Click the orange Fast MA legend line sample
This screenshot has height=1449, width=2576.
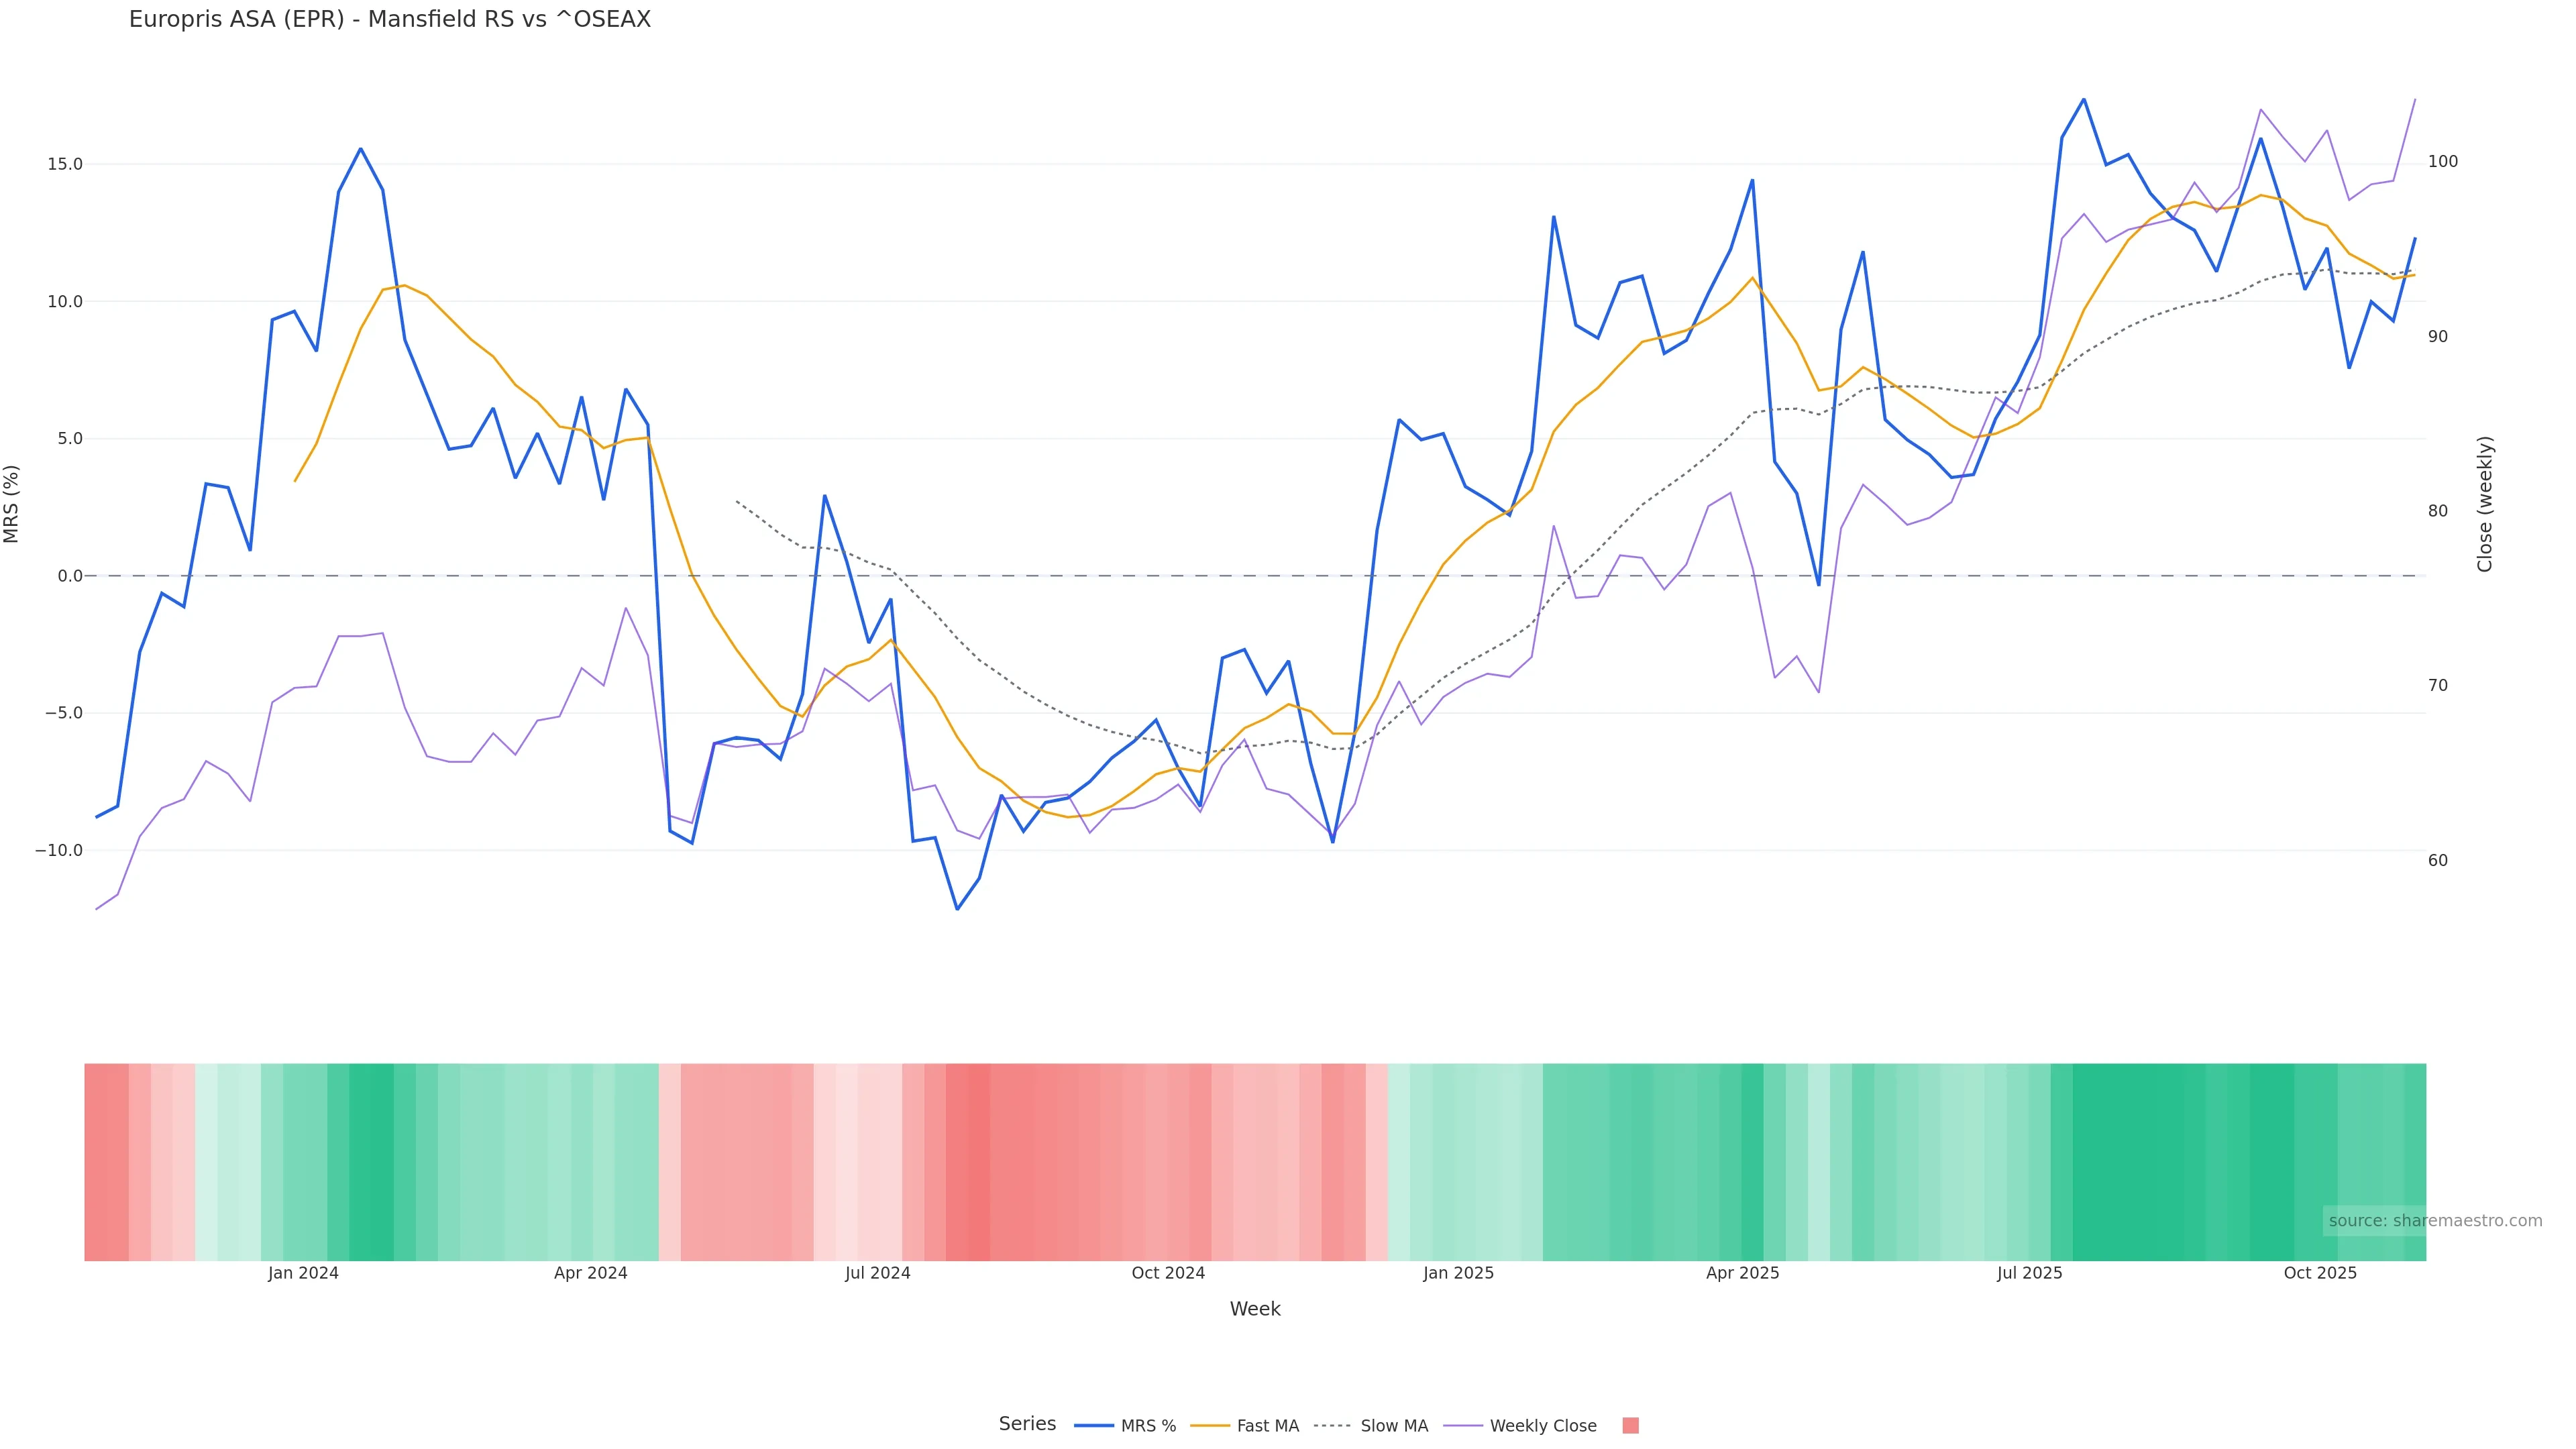click(x=1210, y=1426)
